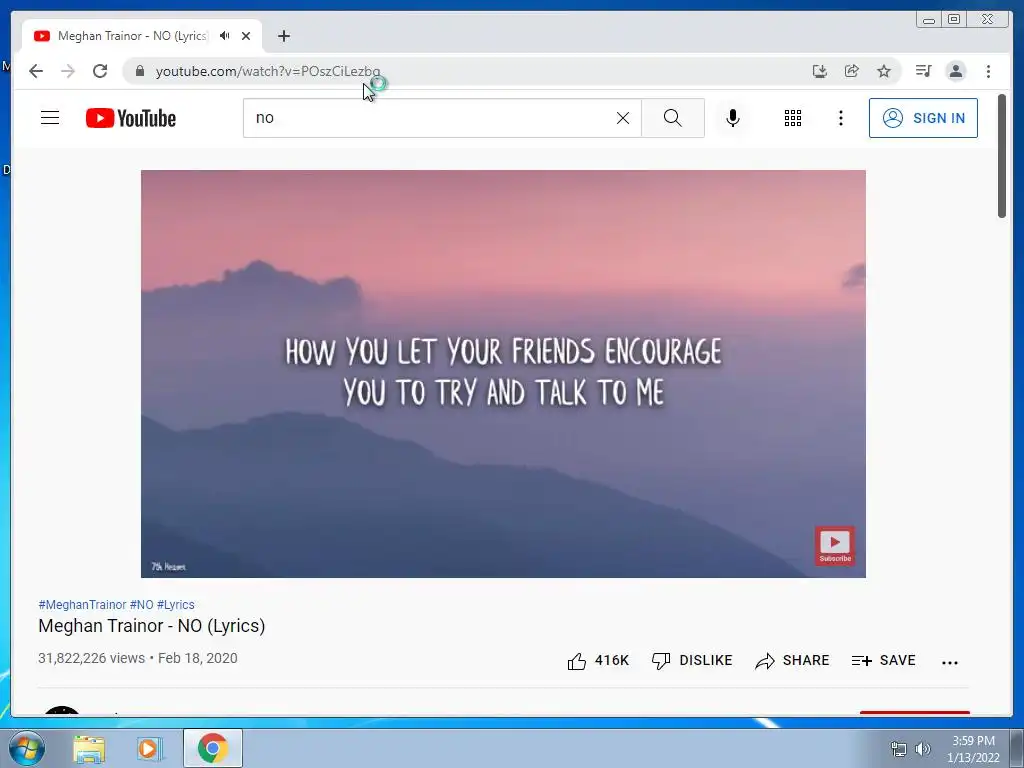The width and height of the screenshot is (1024, 768).
Task: Click the SHARE button
Action: coord(792,661)
